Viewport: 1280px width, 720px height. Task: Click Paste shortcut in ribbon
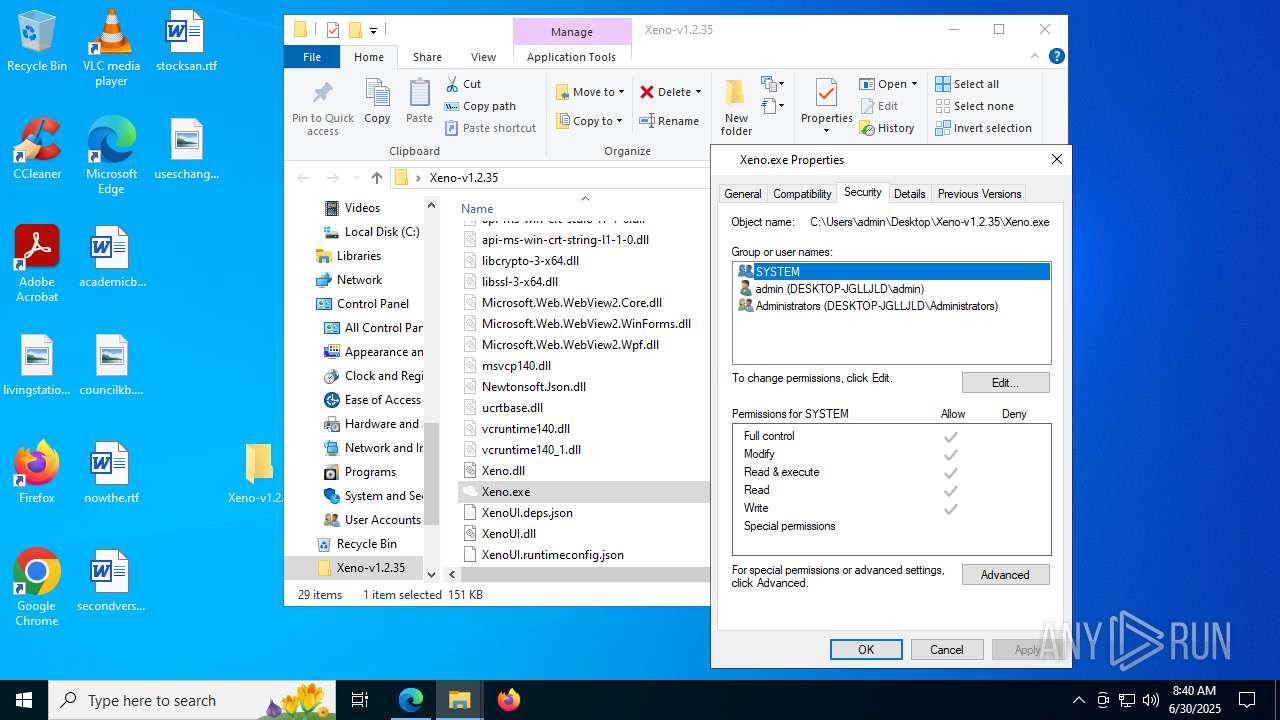[490, 128]
